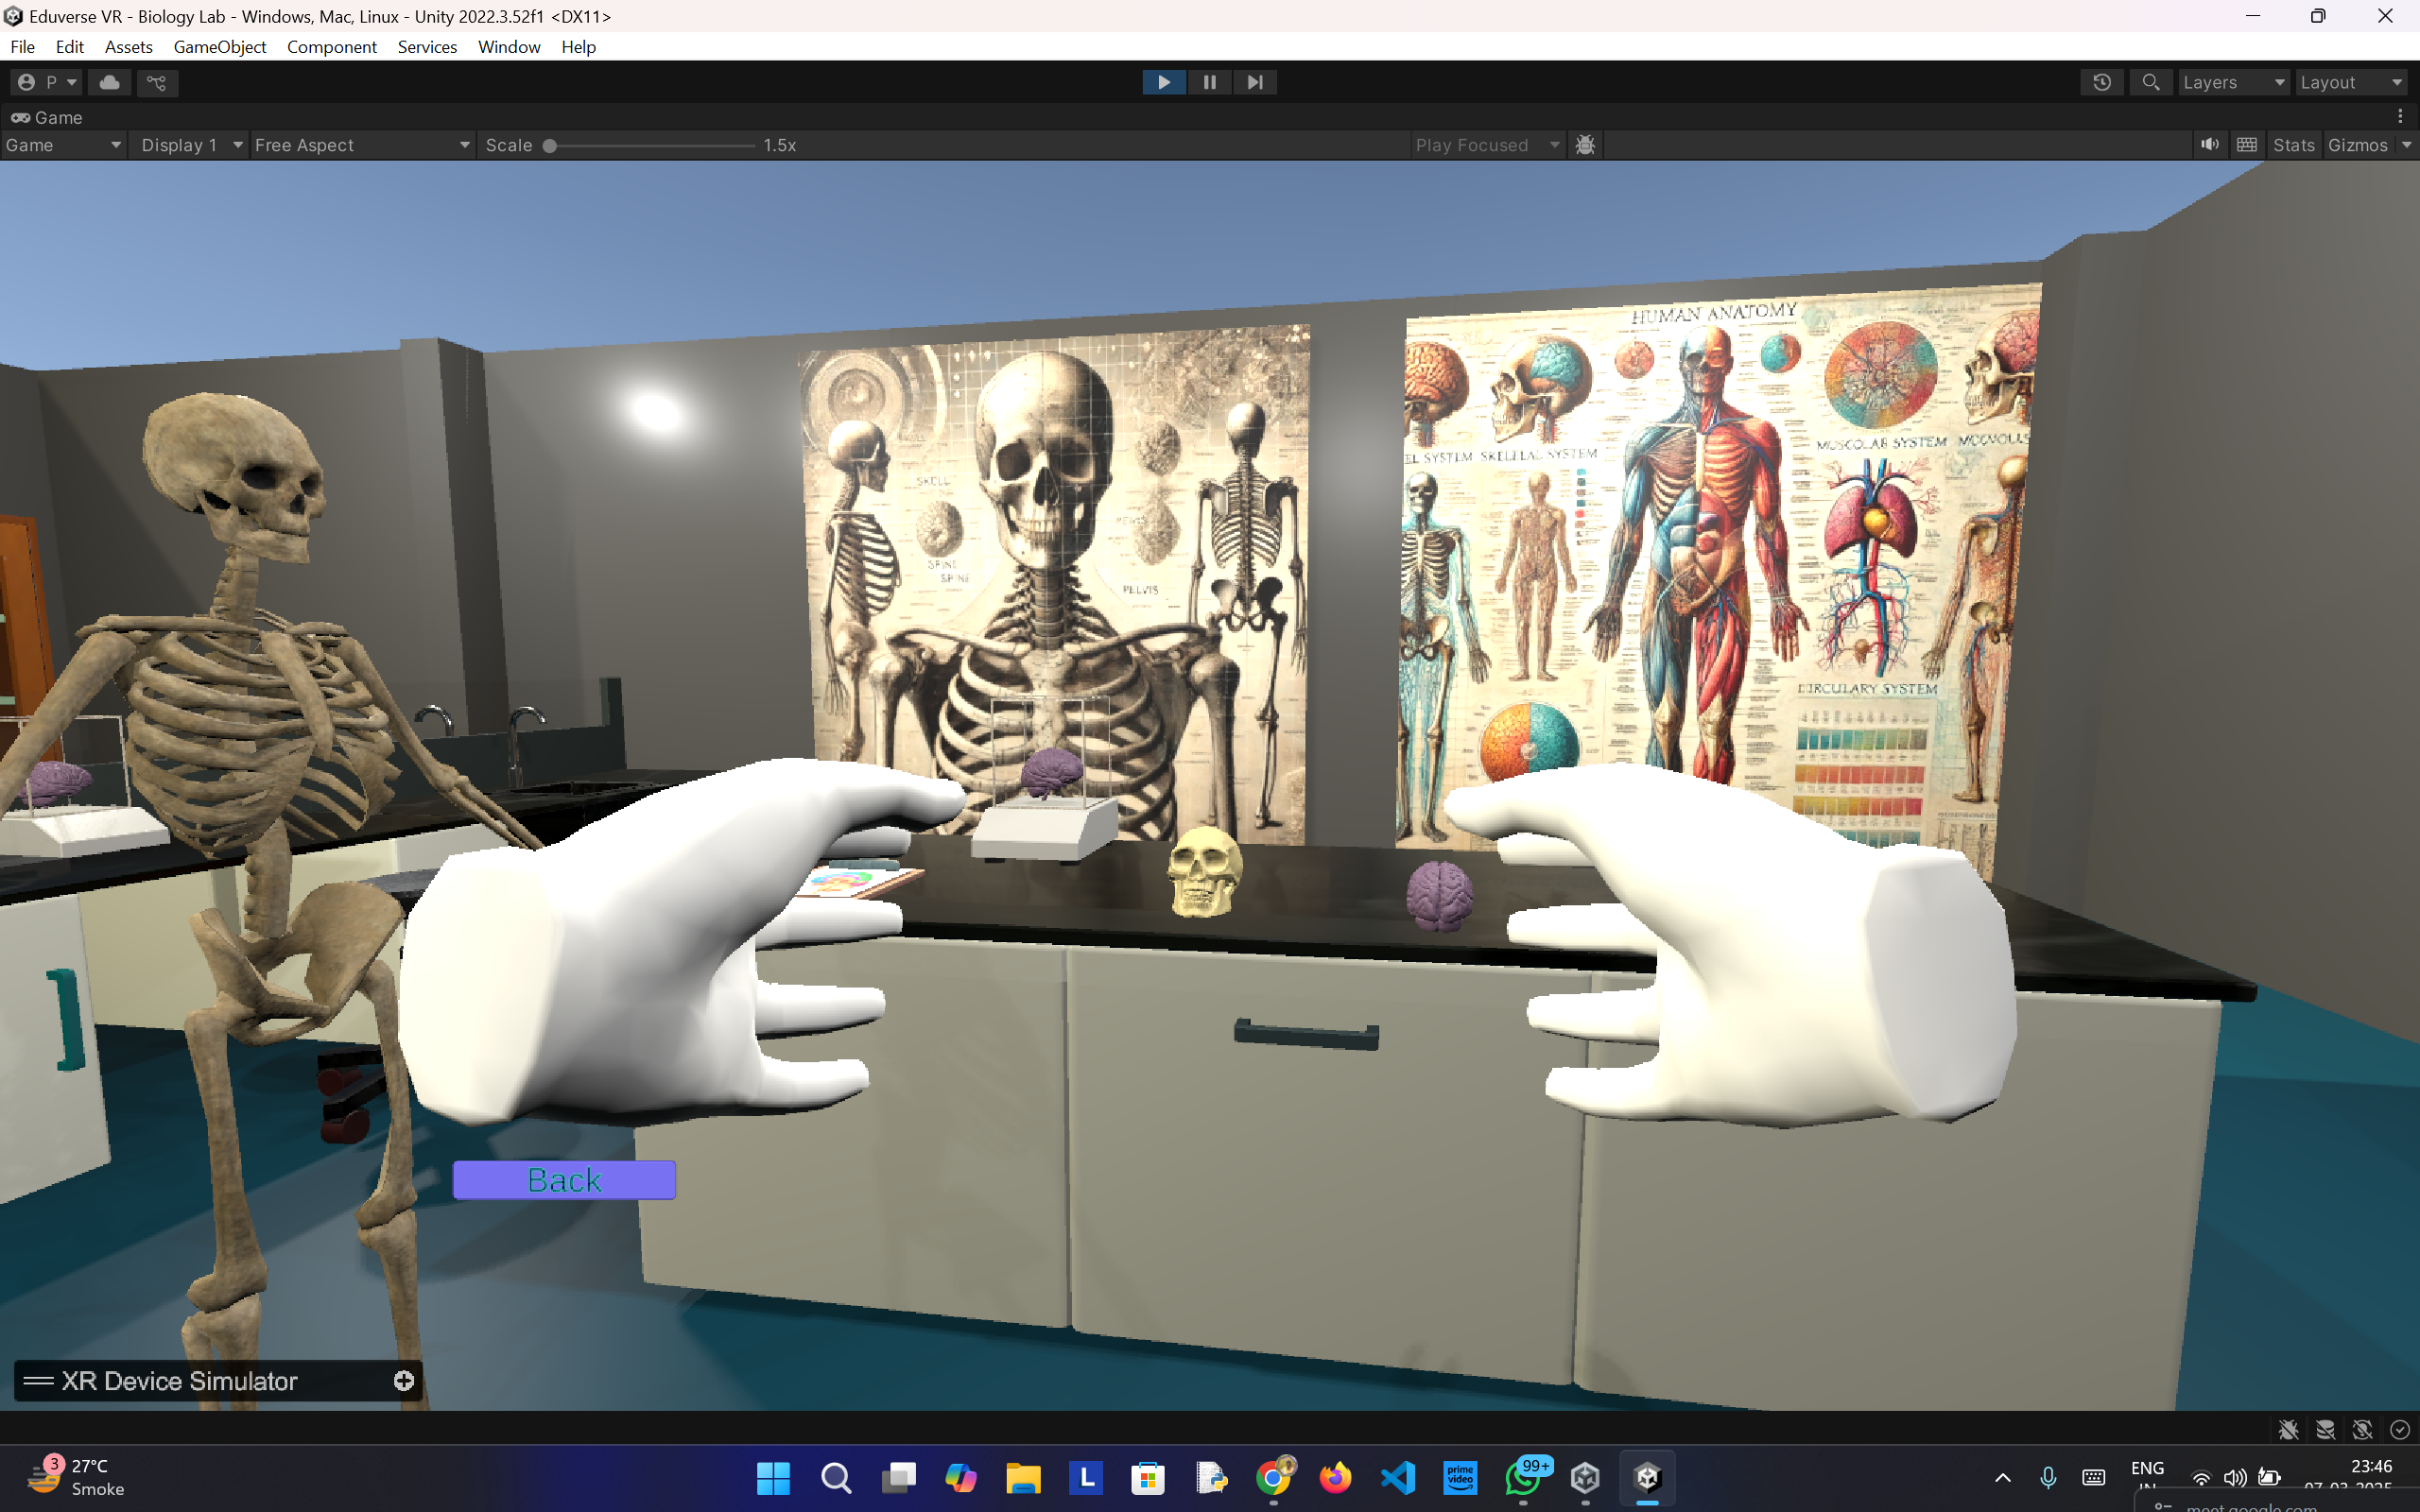Image resolution: width=2420 pixels, height=1512 pixels.
Task: Step forward one frame
Action: click(1255, 82)
